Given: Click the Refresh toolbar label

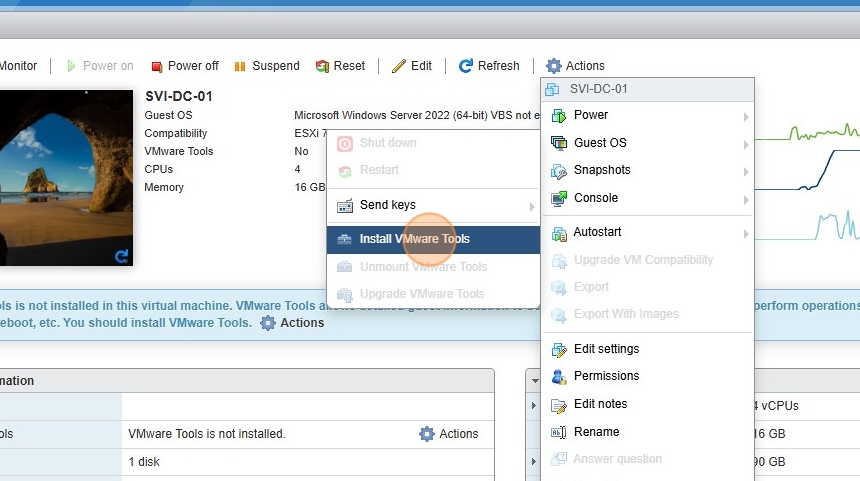Looking at the screenshot, I should click(x=499, y=66).
